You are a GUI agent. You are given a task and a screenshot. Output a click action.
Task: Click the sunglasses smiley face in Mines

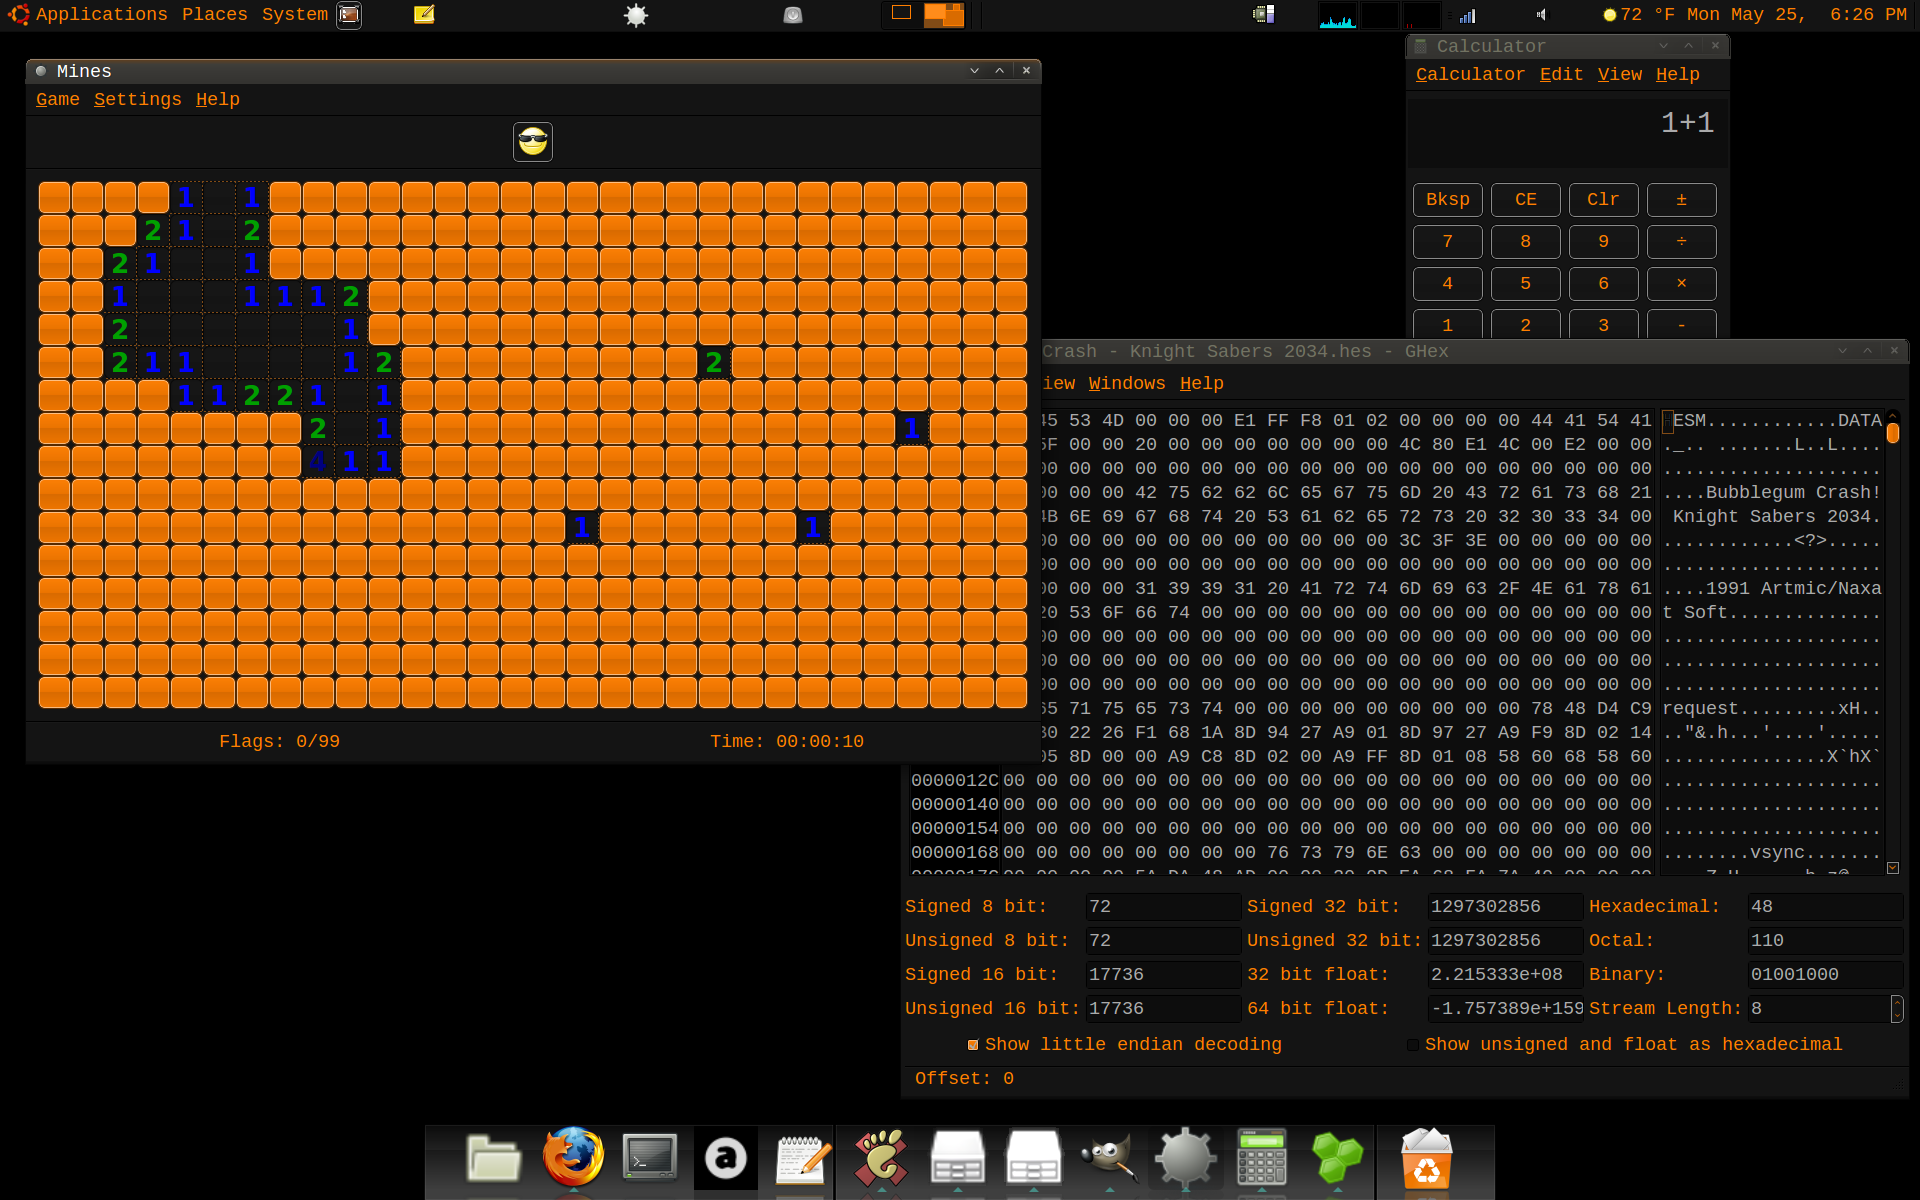click(533, 142)
